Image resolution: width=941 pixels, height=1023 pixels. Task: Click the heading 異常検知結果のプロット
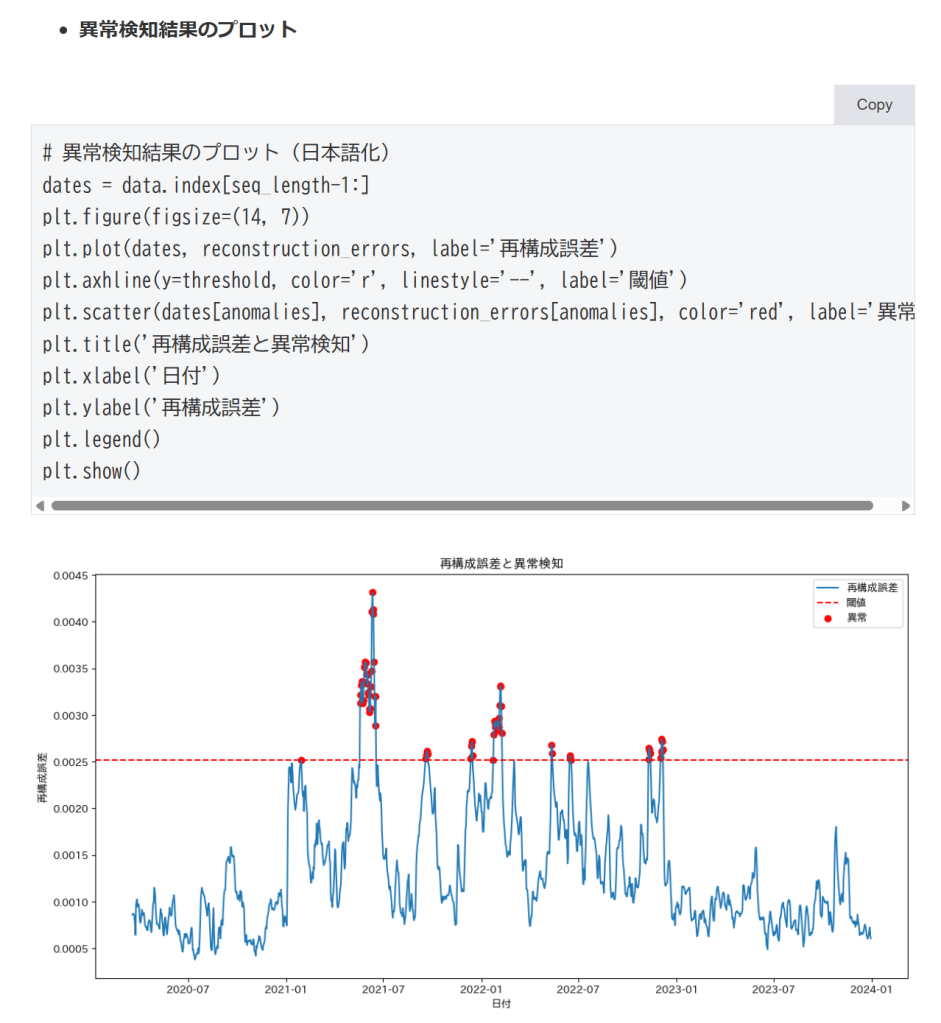(188, 29)
